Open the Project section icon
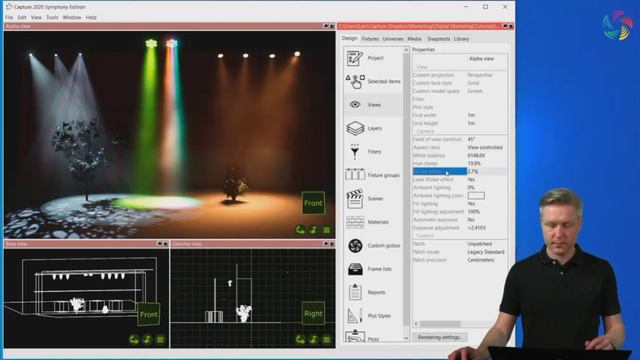 (x=355, y=58)
